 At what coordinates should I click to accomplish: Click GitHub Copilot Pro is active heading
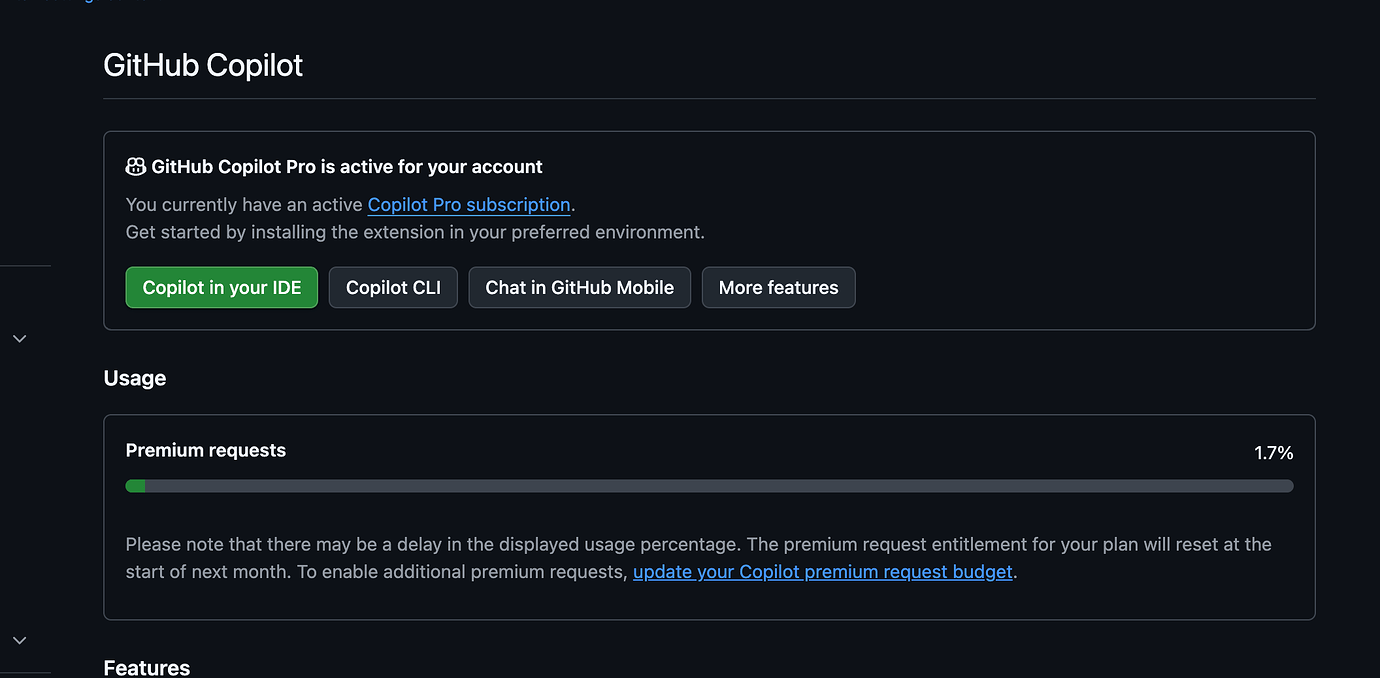coord(347,167)
